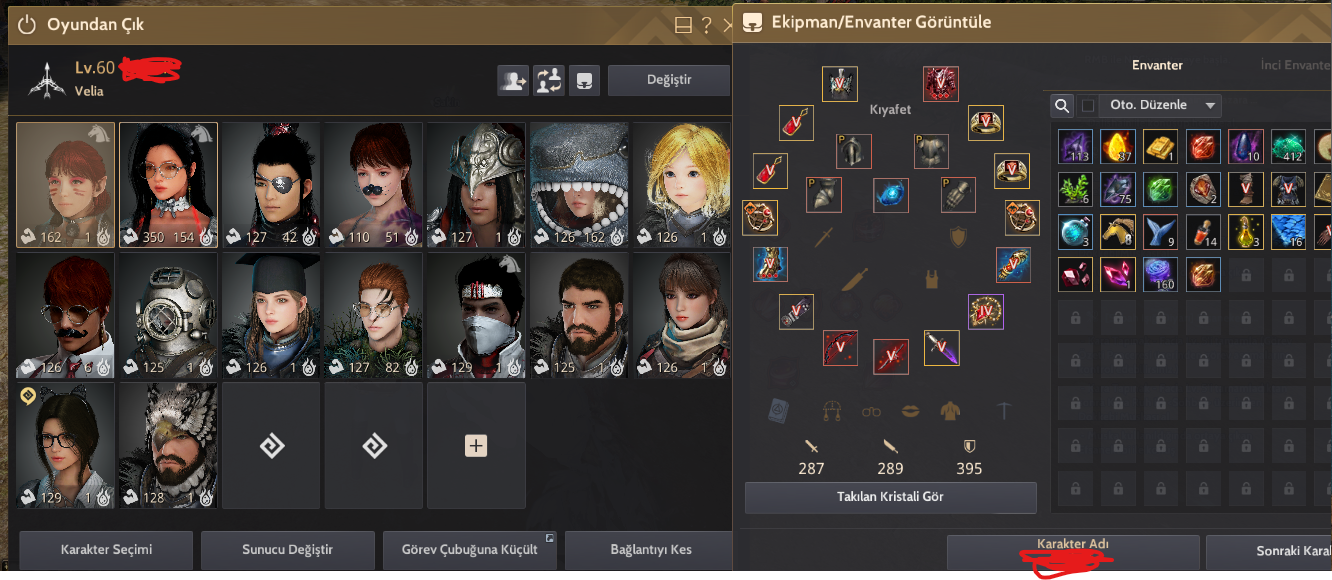Click the power icon beside Oyundan Çık
Screen dimensions: 1332x580
pos(27,25)
